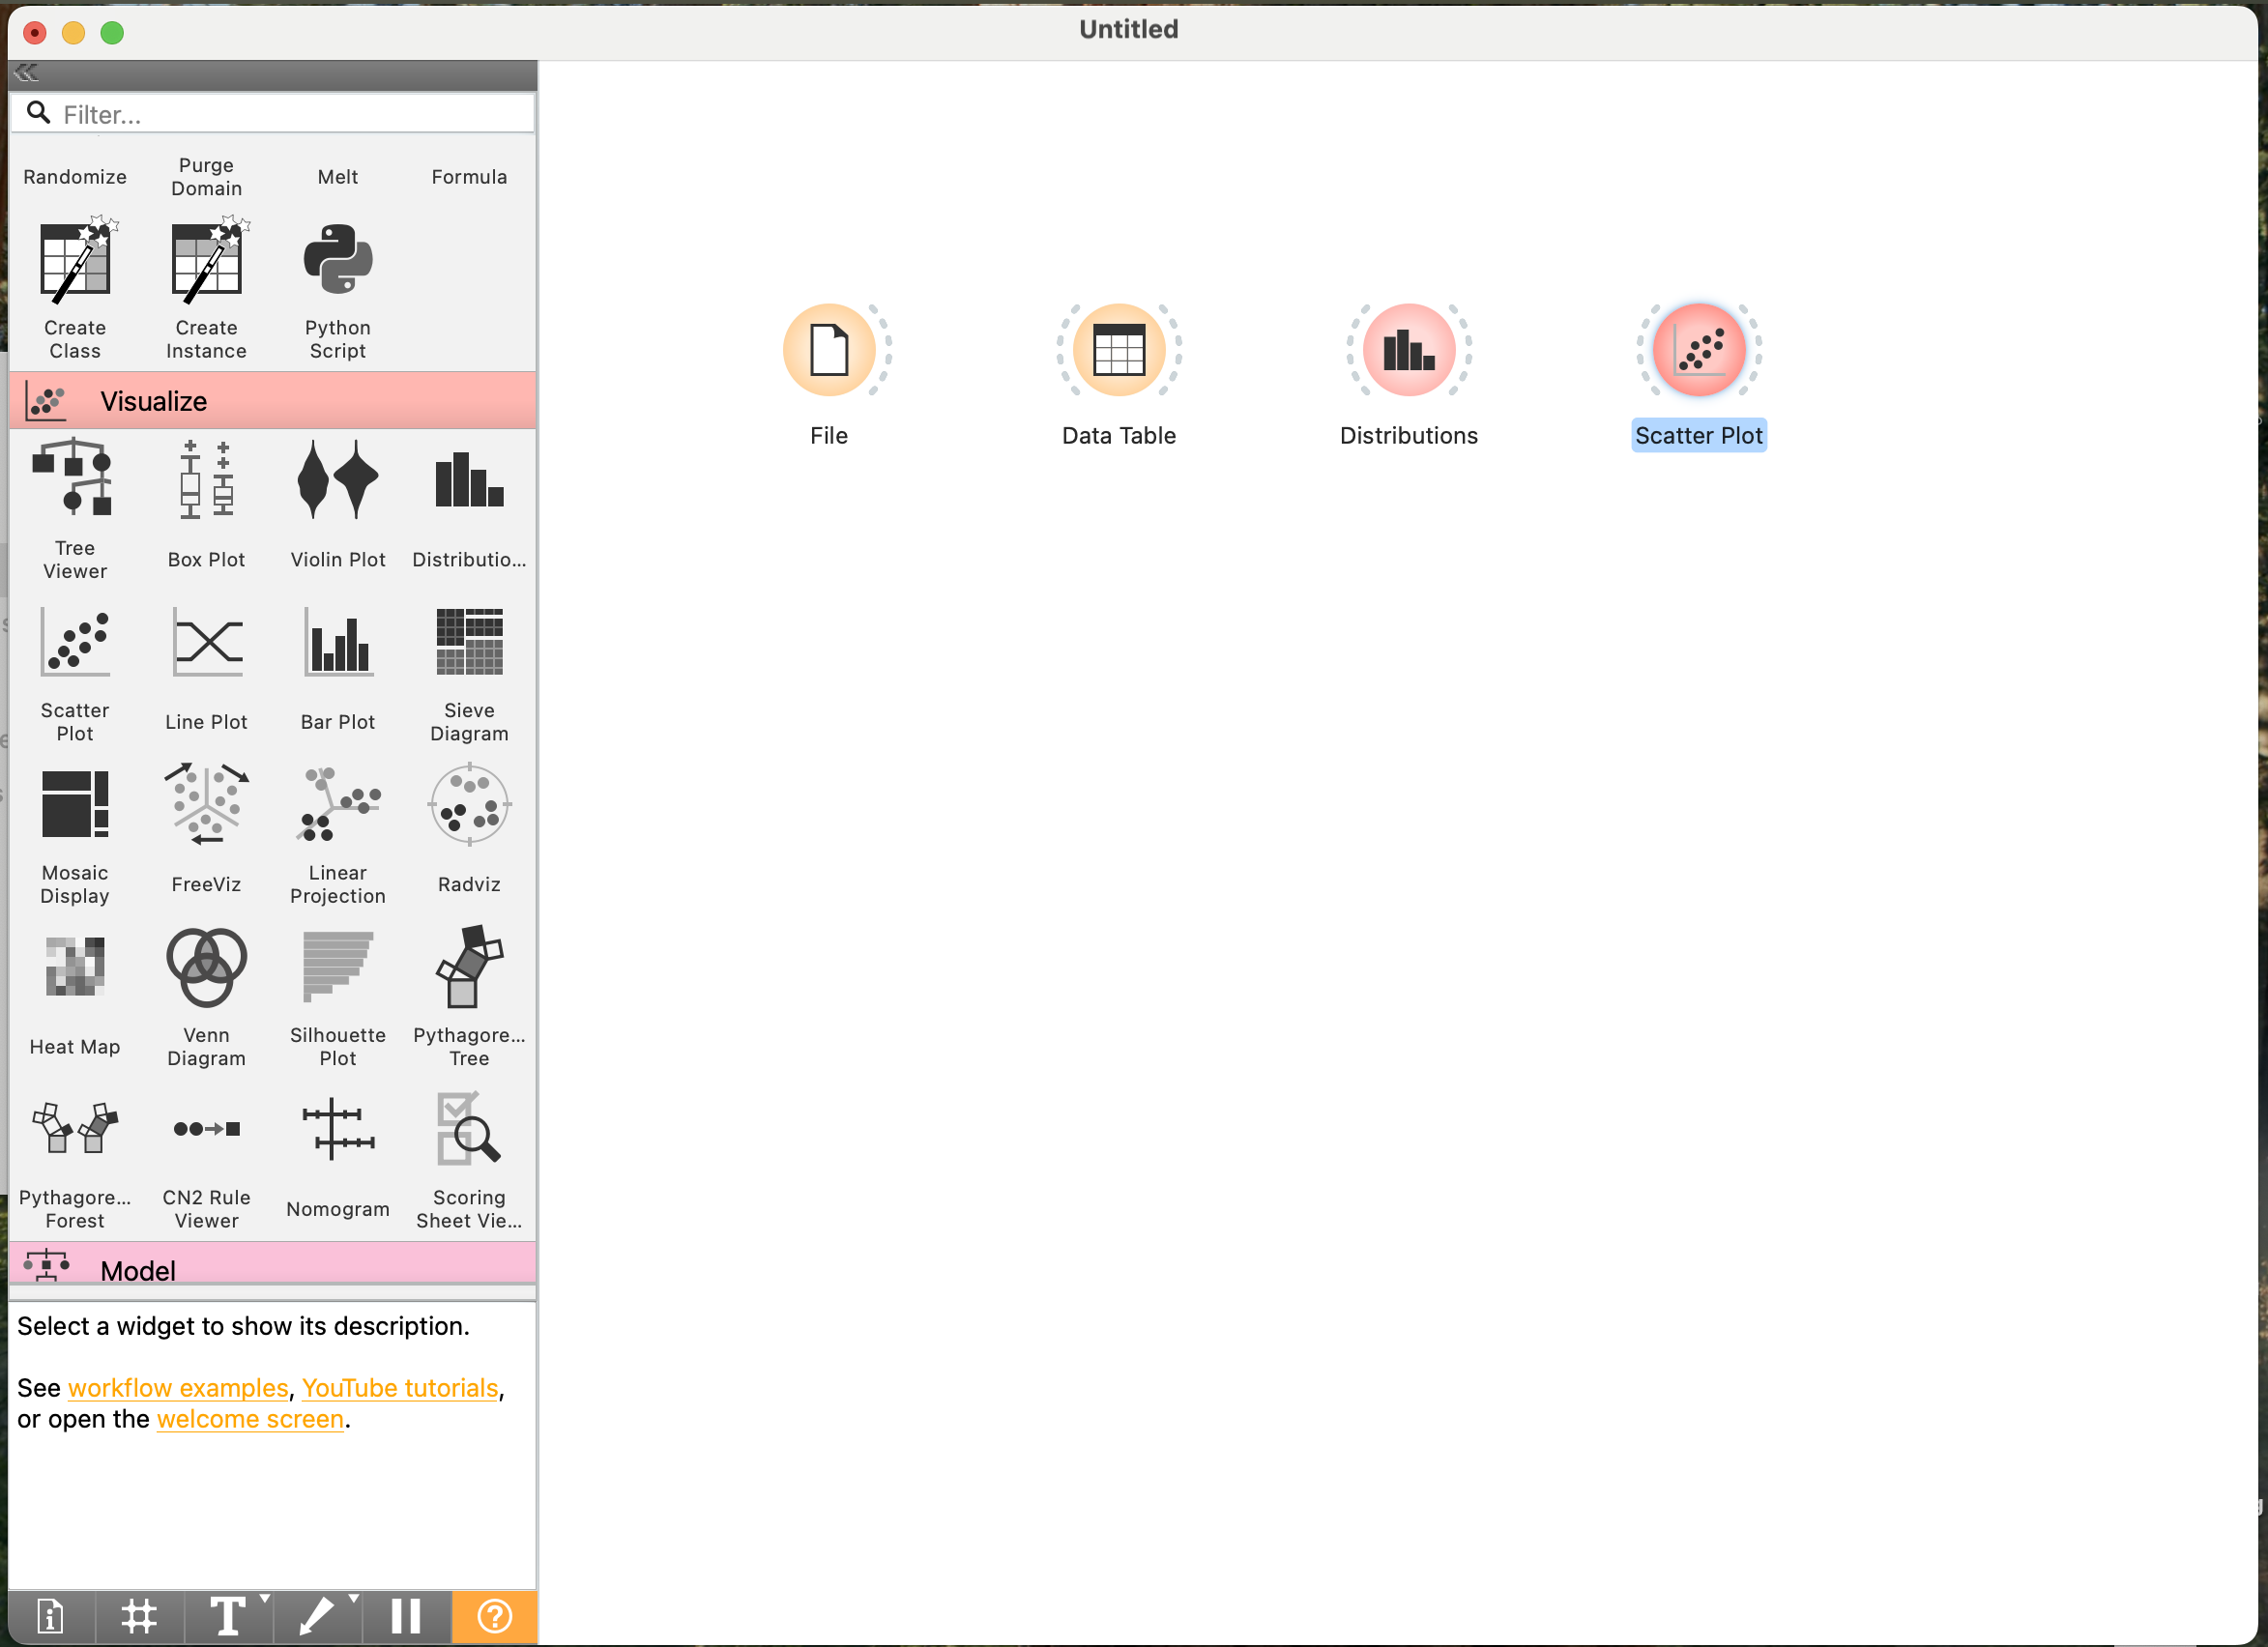This screenshot has height=1647, width=2268.
Task: Click the Python Script widget
Action: (x=337, y=260)
